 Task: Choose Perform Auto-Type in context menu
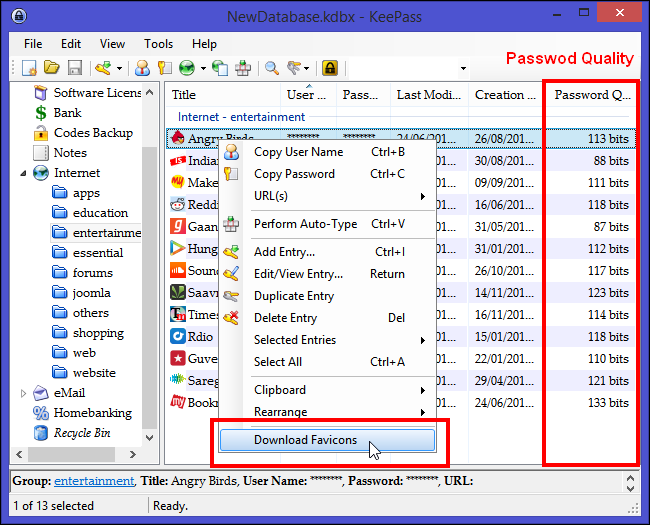(x=327, y=224)
